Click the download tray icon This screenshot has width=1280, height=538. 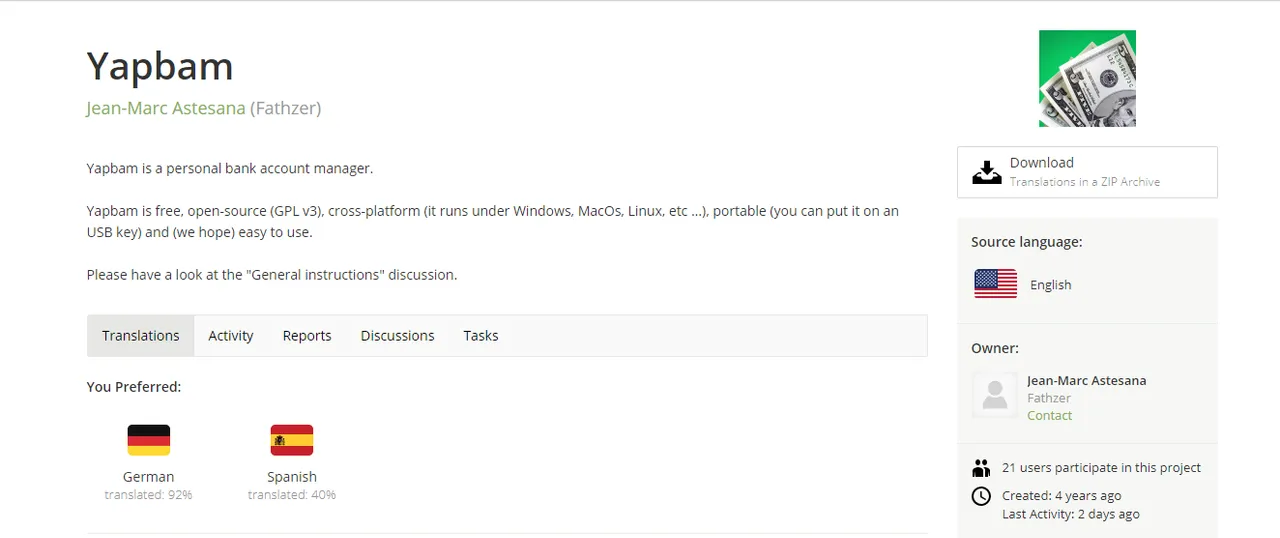coord(987,172)
